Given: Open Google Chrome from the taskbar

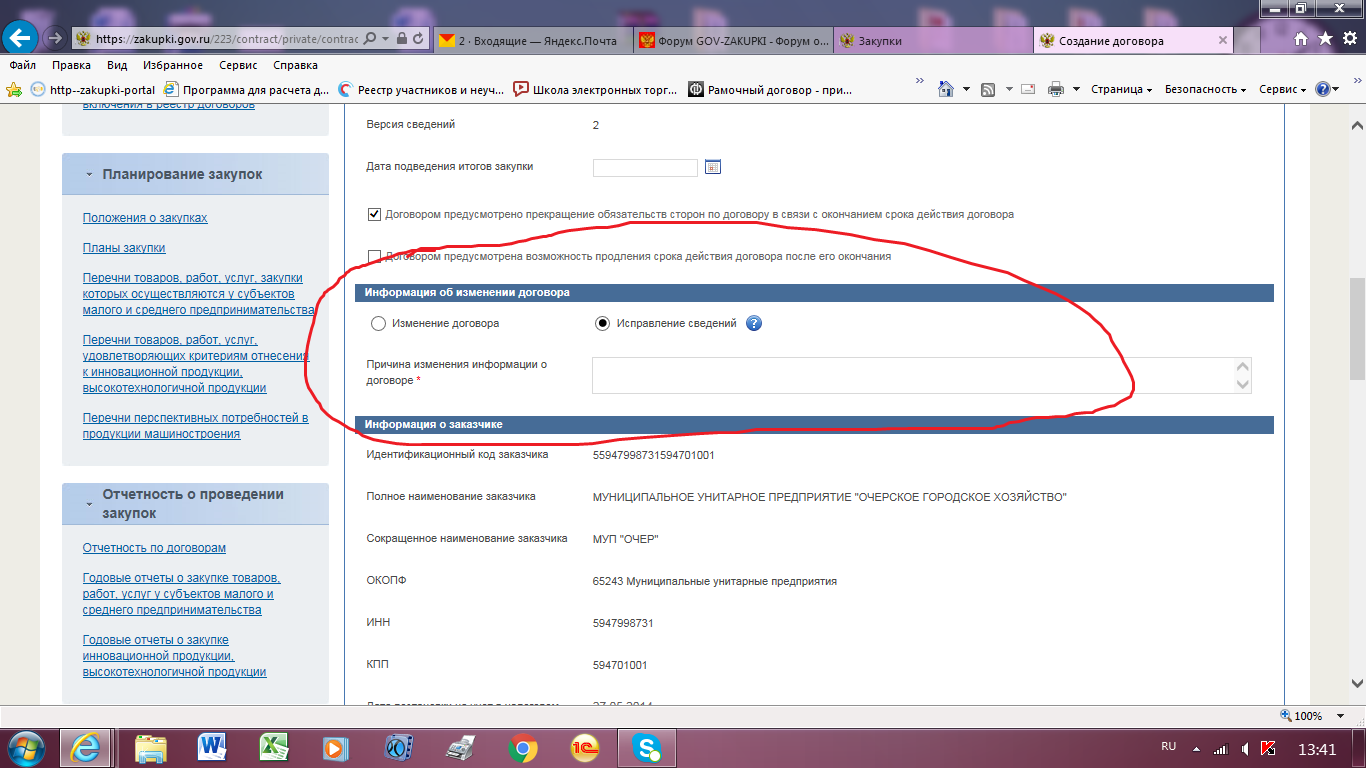Looking at the screenshot, I should coord(522,747).
